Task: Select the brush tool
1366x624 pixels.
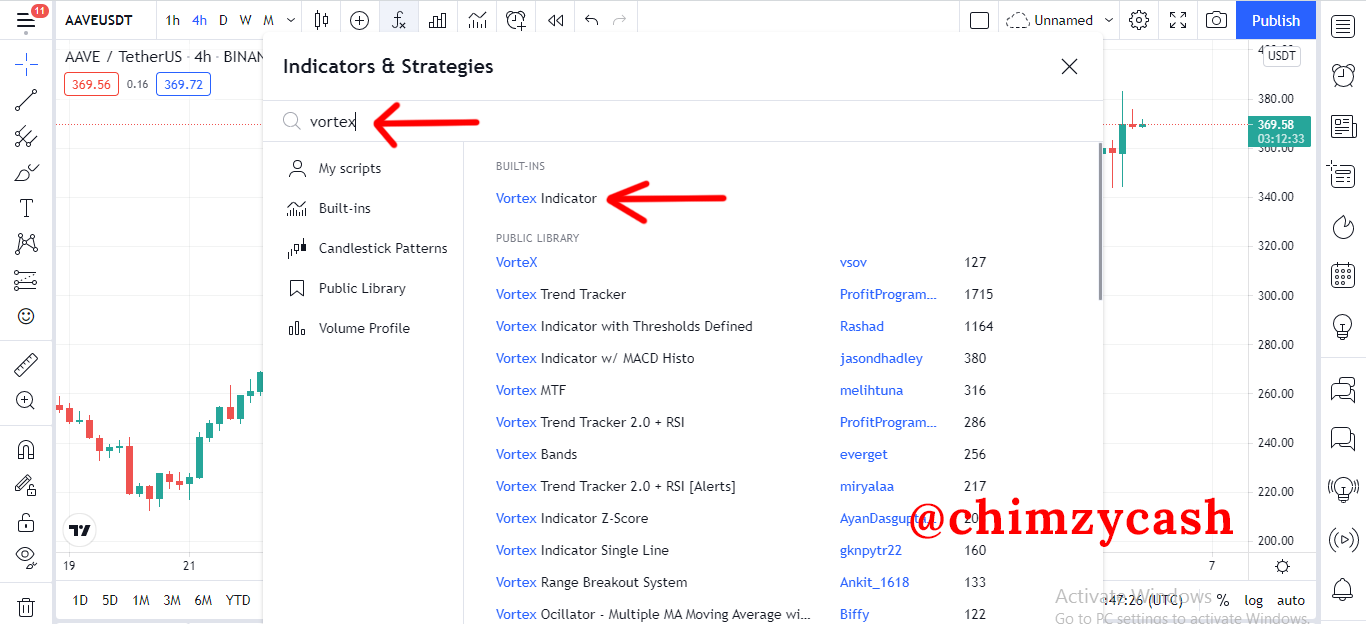Action: pos(26,173)
